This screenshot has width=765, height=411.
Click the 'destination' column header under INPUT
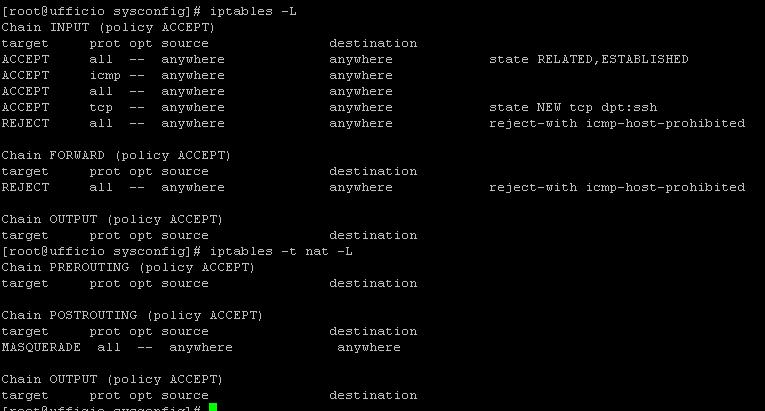(x=373, y=43)
